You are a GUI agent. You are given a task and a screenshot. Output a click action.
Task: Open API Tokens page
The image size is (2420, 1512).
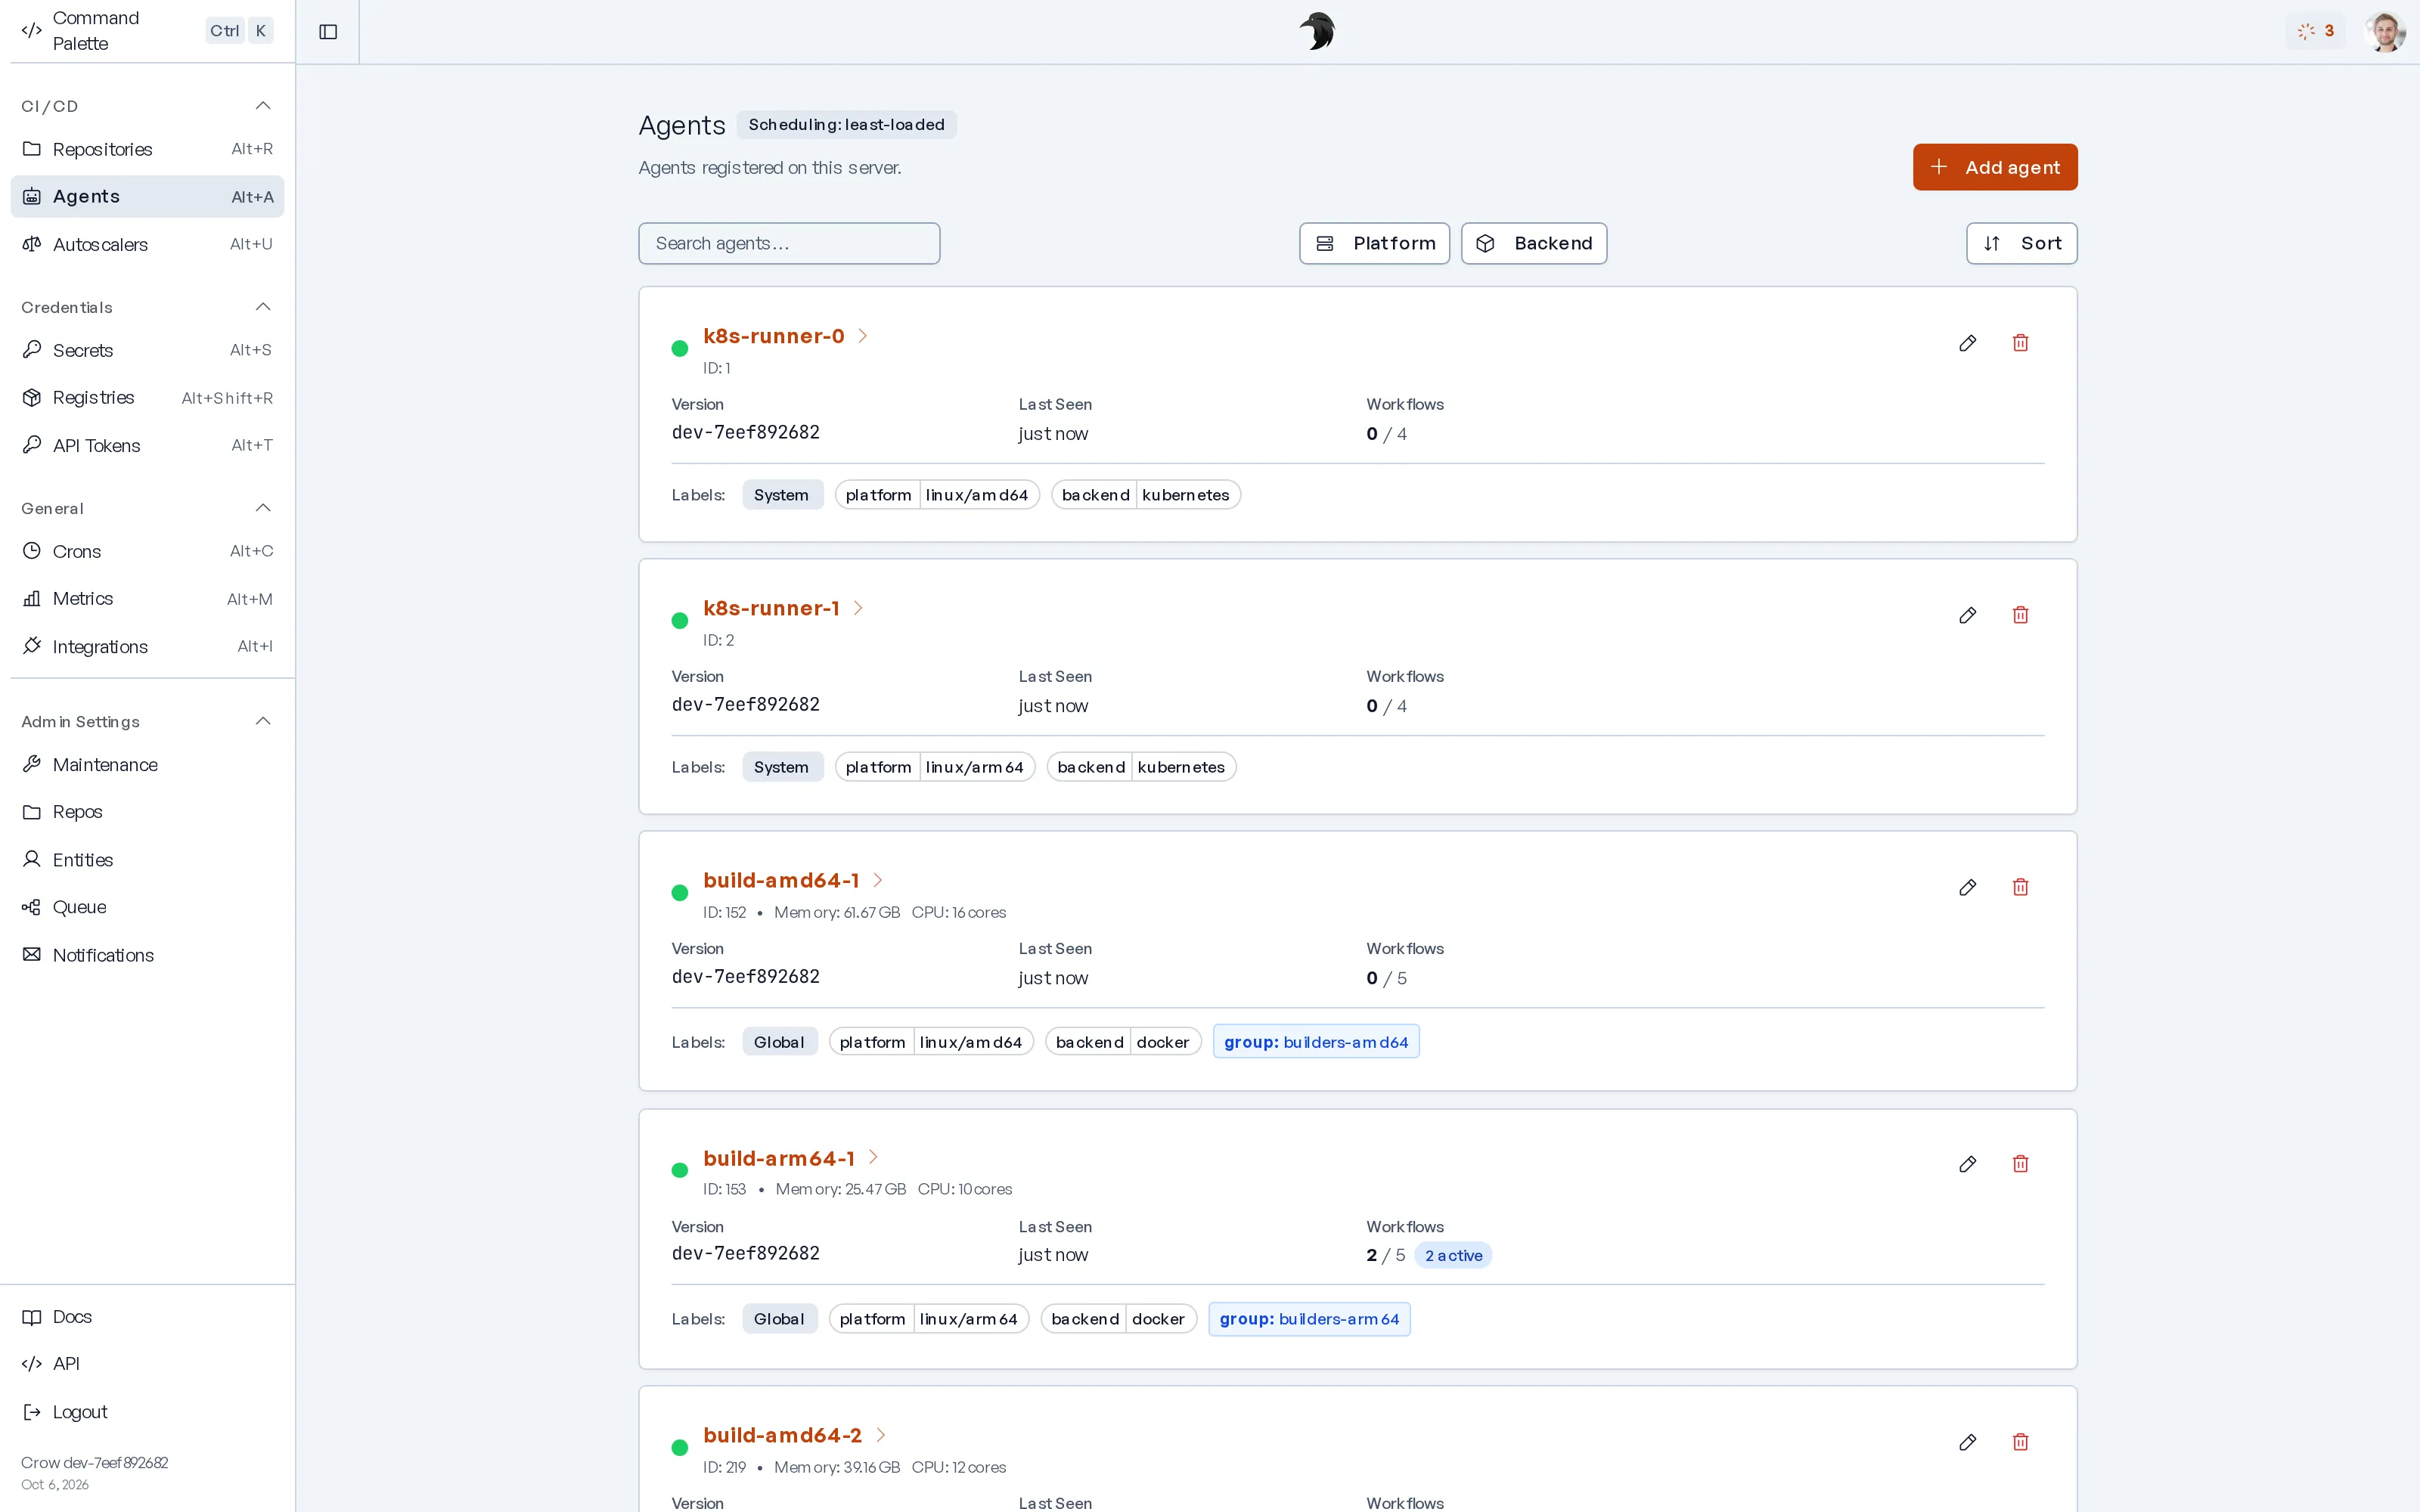tap(147, 446)
